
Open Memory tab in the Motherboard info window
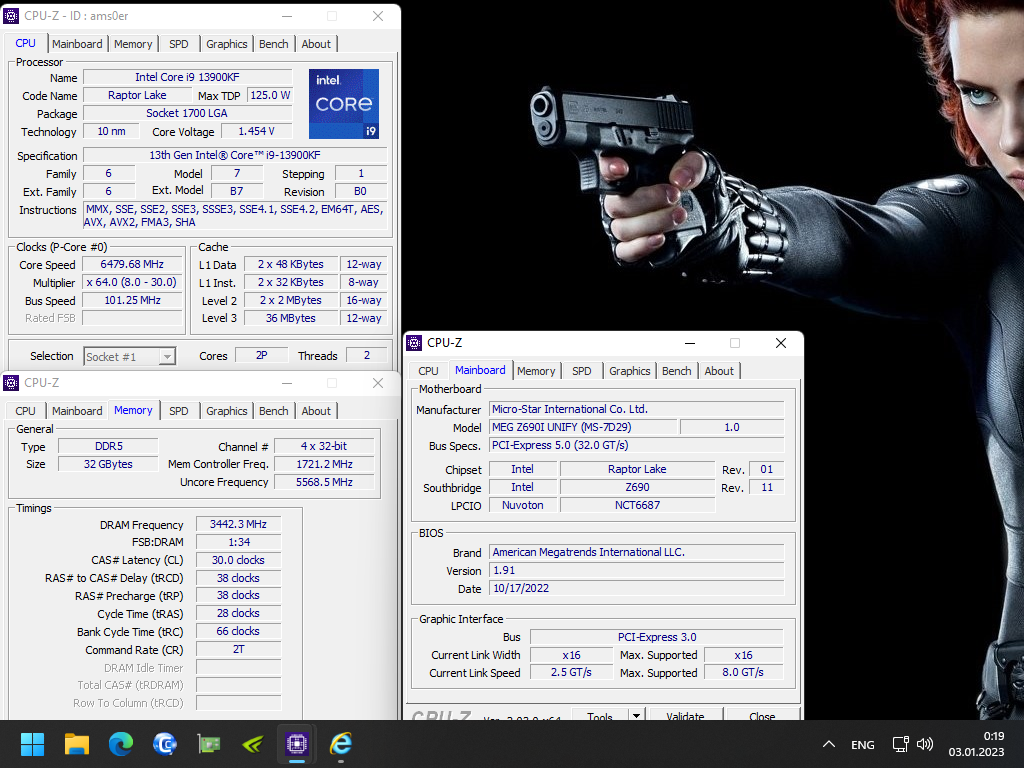(536, 371)
